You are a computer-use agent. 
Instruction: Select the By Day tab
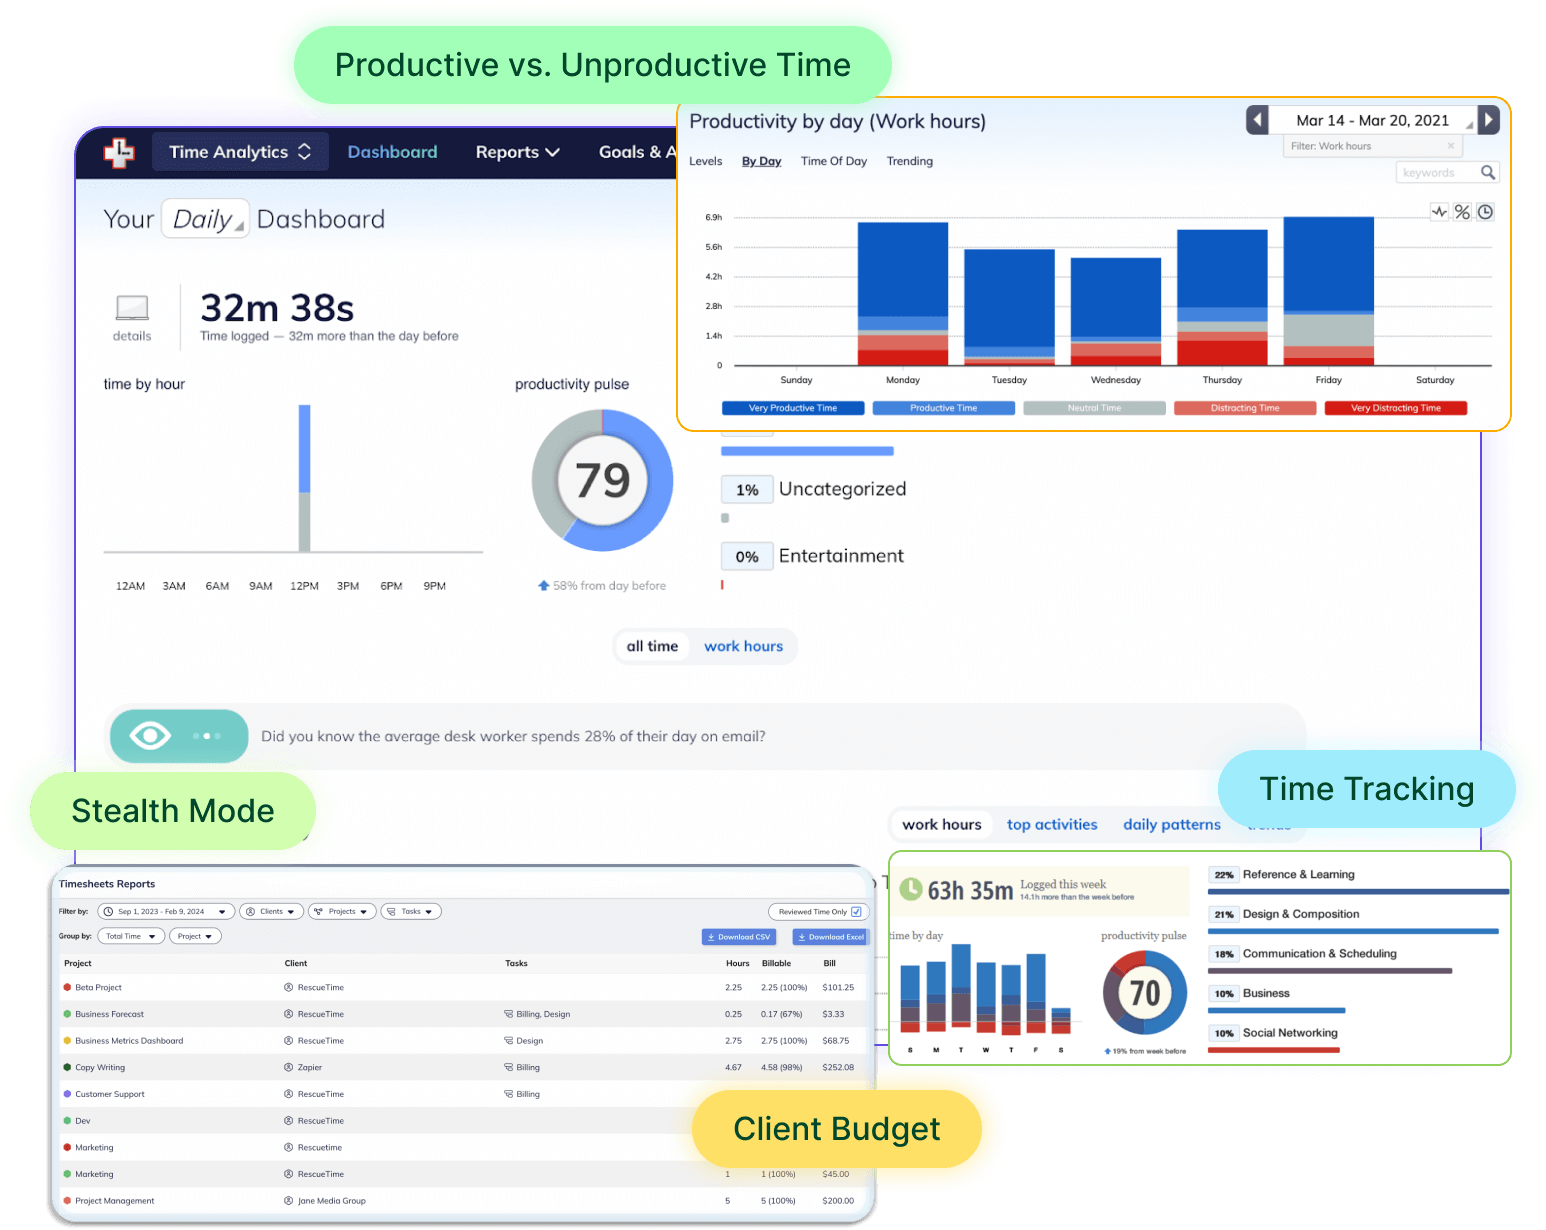pos(761,161)
